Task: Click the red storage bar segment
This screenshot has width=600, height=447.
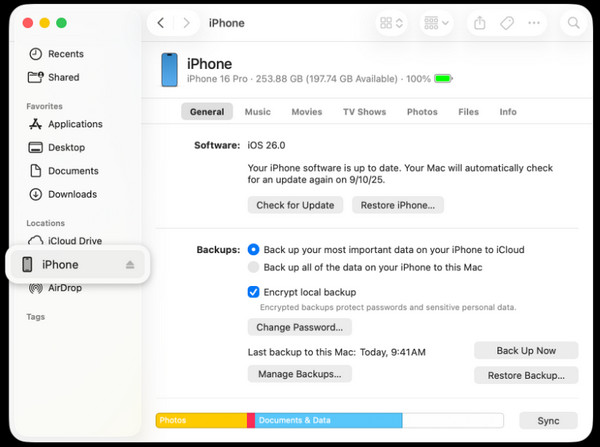Action: coord(251,420)
